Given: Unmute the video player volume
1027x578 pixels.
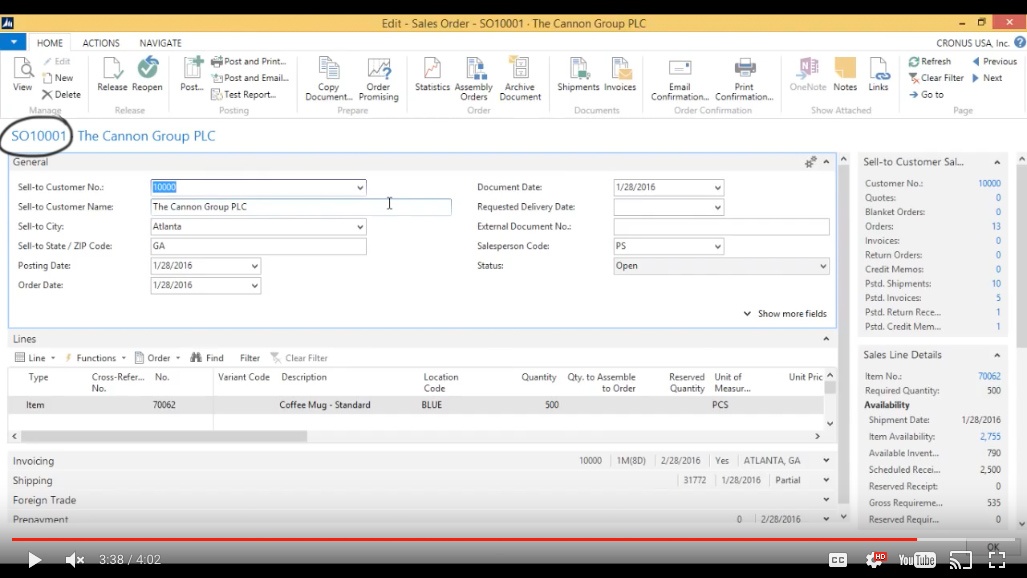Looking at the screenshot, I should click(75, 560).
